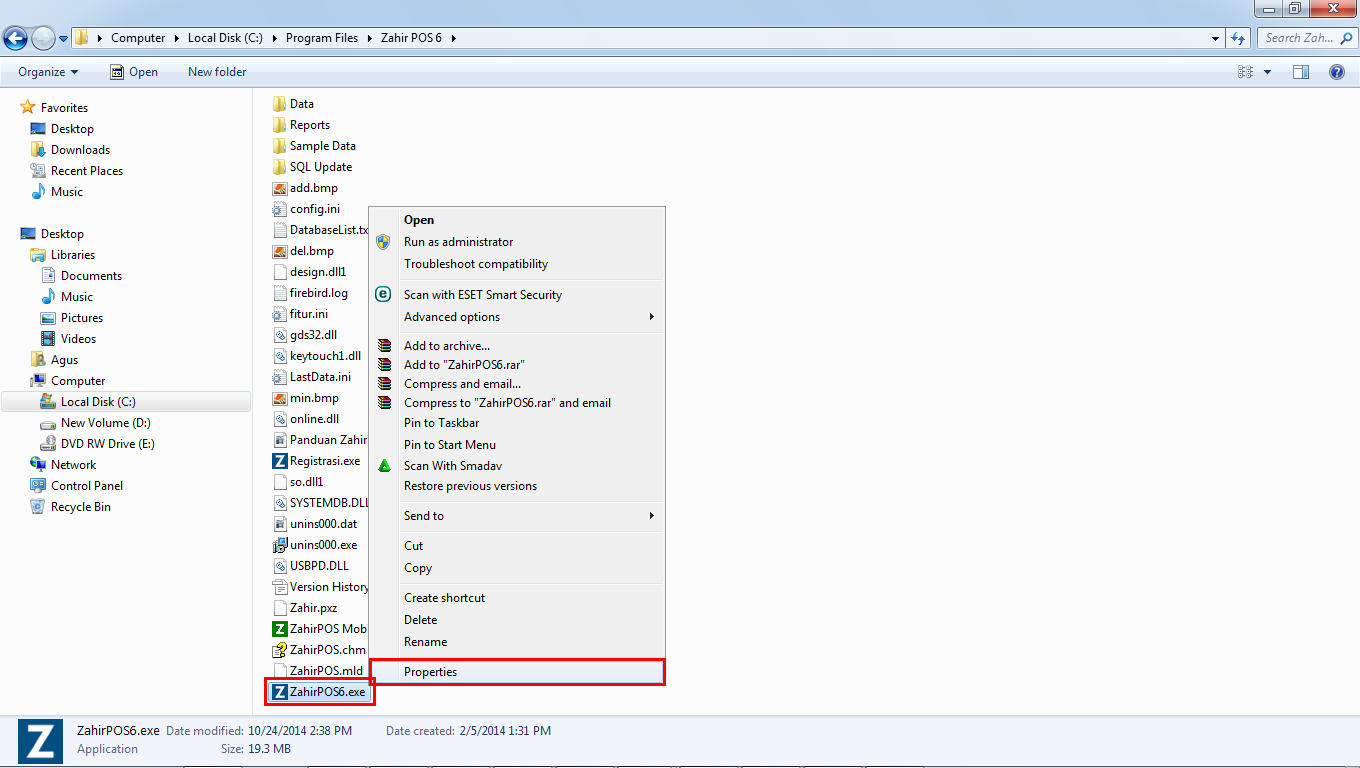Screen dimensions: 1360x768
Task: Select the firebird.log file
Action: [x=310, y=293]
